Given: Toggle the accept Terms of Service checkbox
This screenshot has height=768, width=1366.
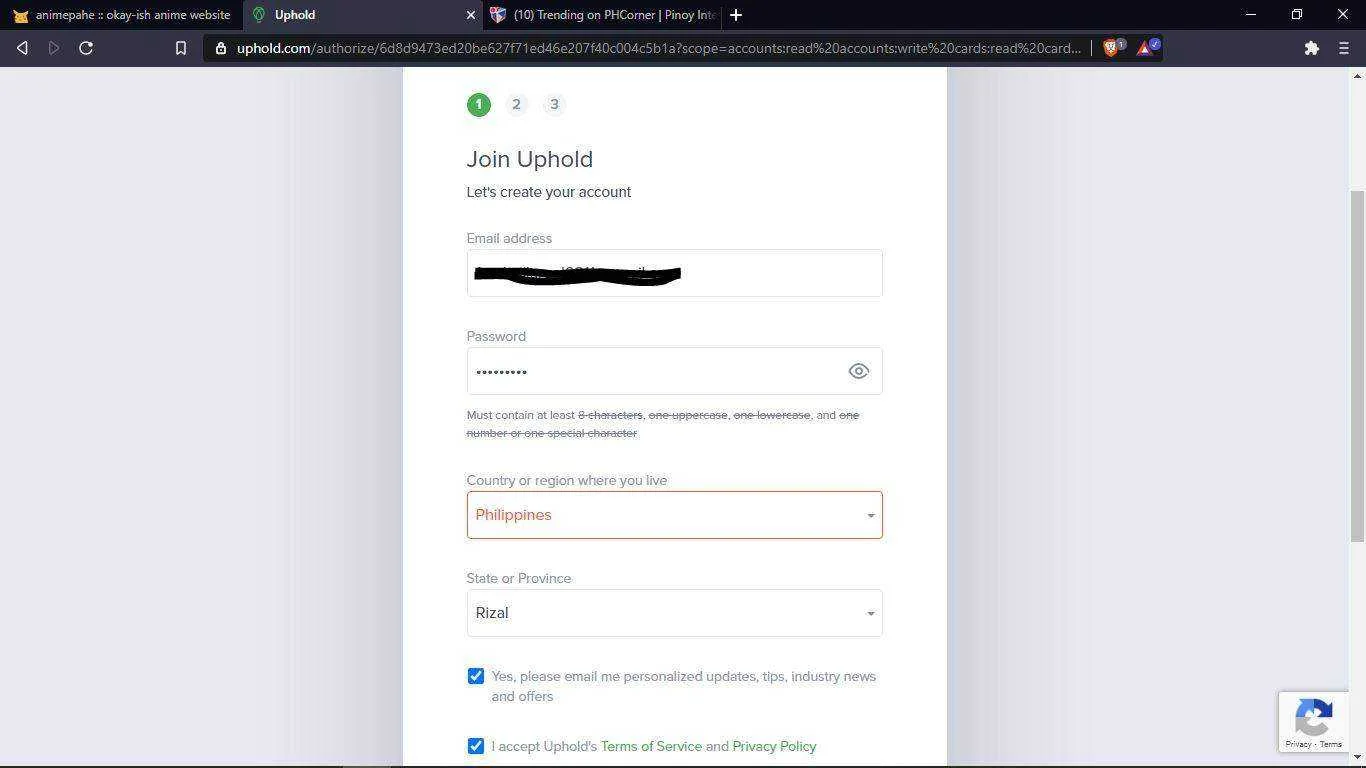Looking at the screenshot, I should pos(476,746).
